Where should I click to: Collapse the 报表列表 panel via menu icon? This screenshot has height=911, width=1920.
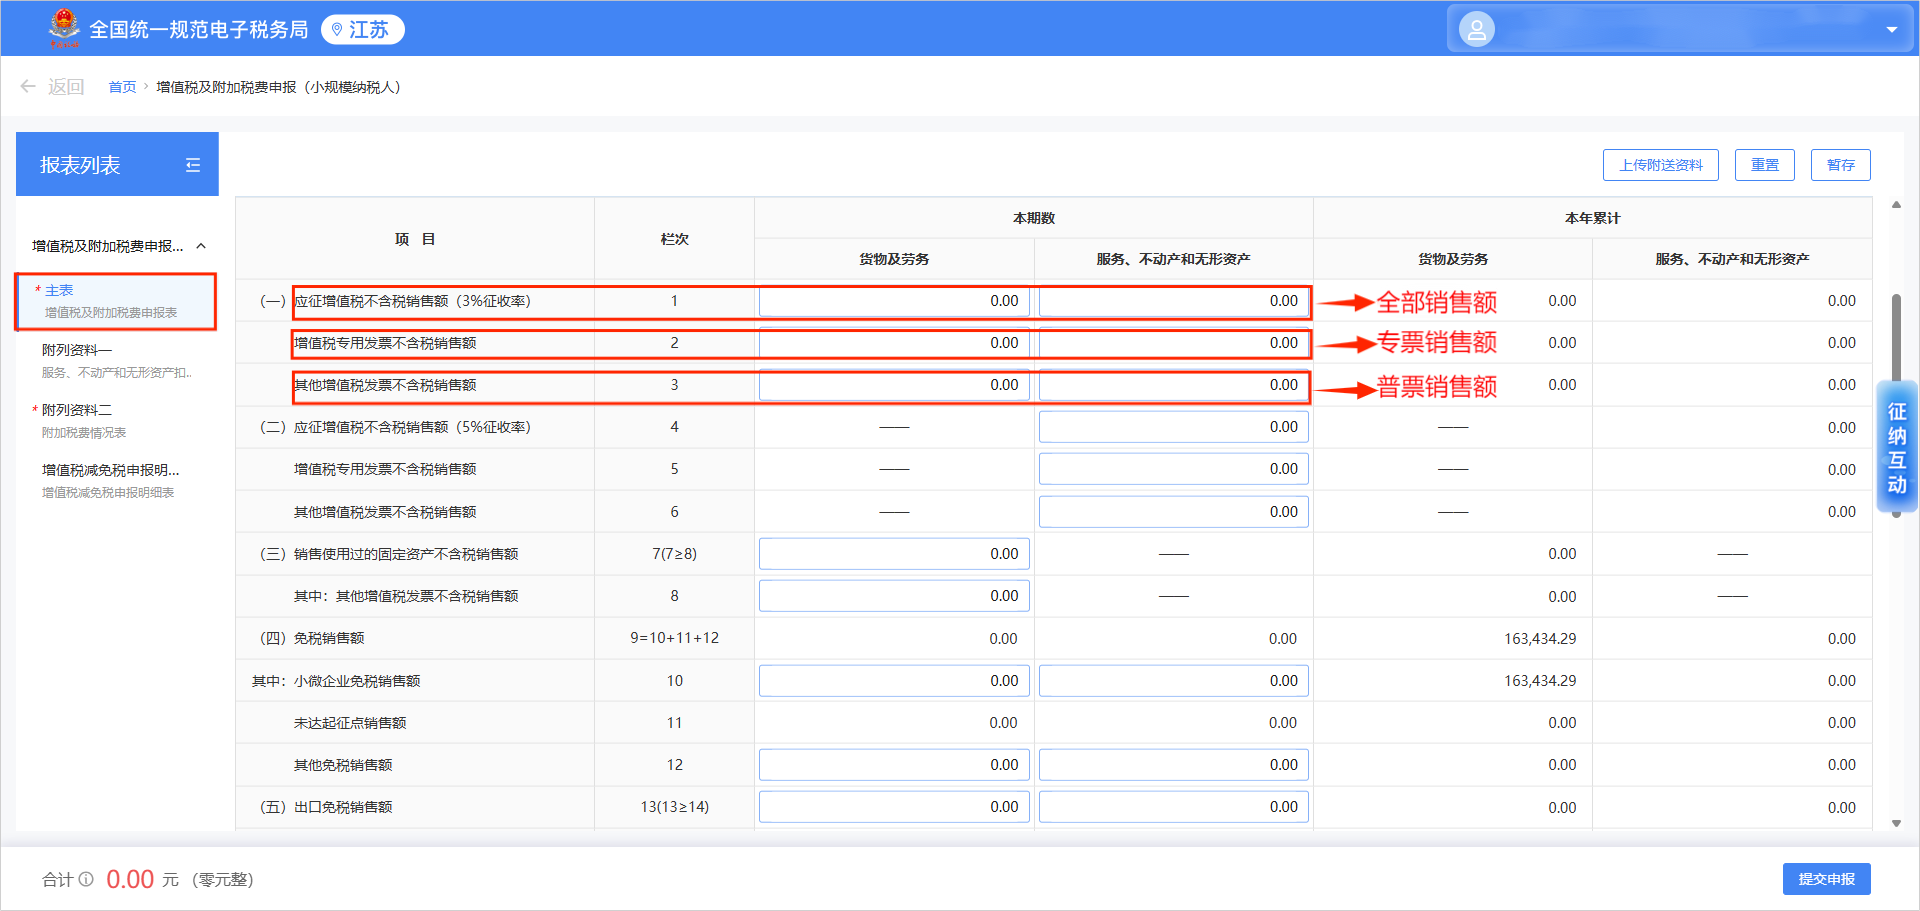click(193, 165)
